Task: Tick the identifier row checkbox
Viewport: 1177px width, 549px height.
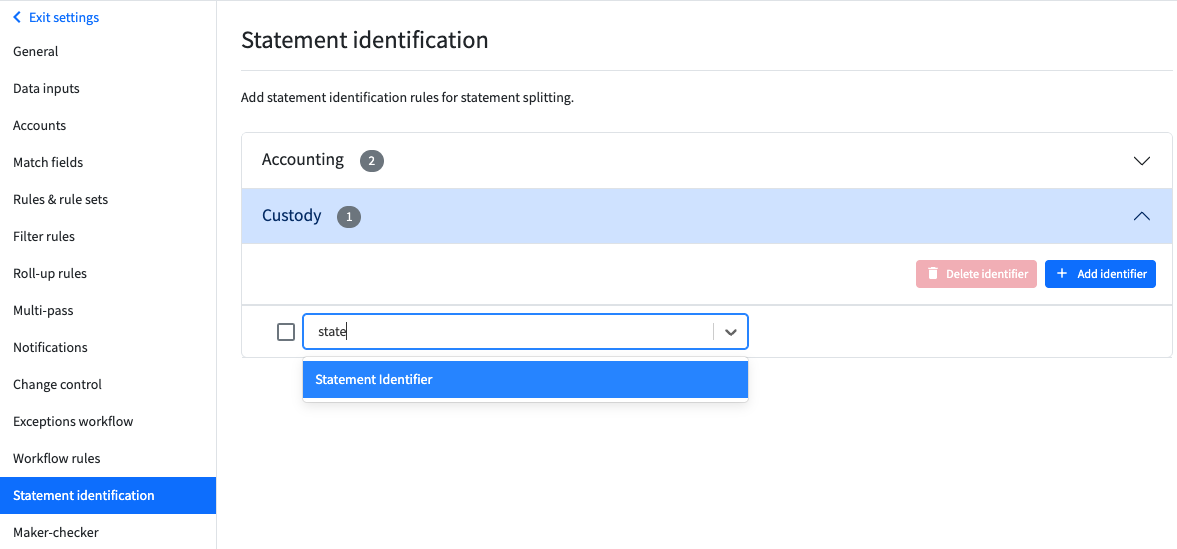Action: (286, 331)
